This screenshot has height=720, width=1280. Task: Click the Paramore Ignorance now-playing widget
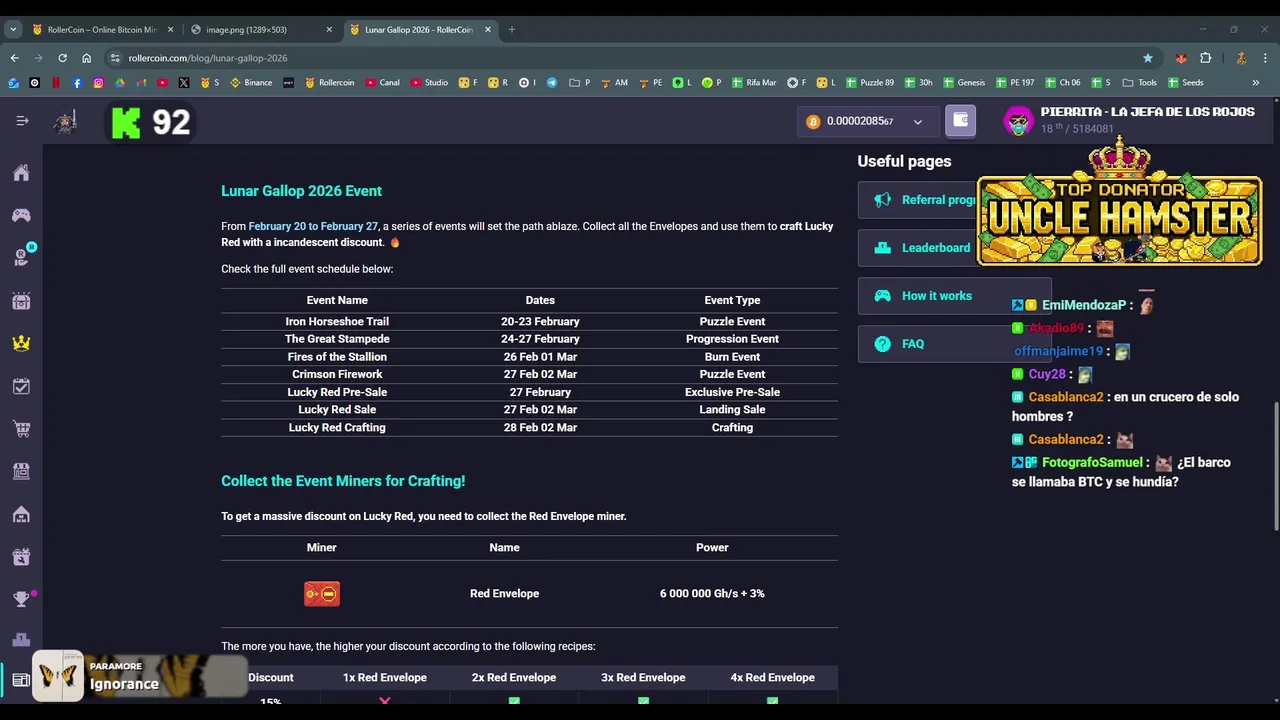point(140,675)
